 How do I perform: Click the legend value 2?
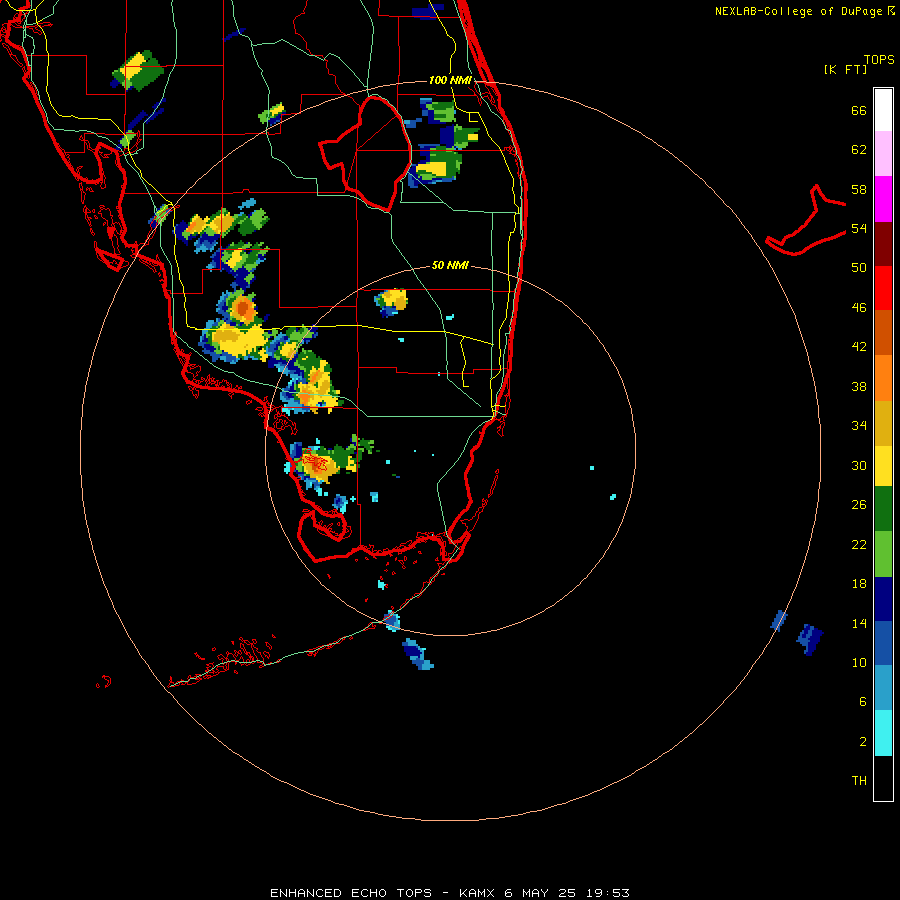863,741
